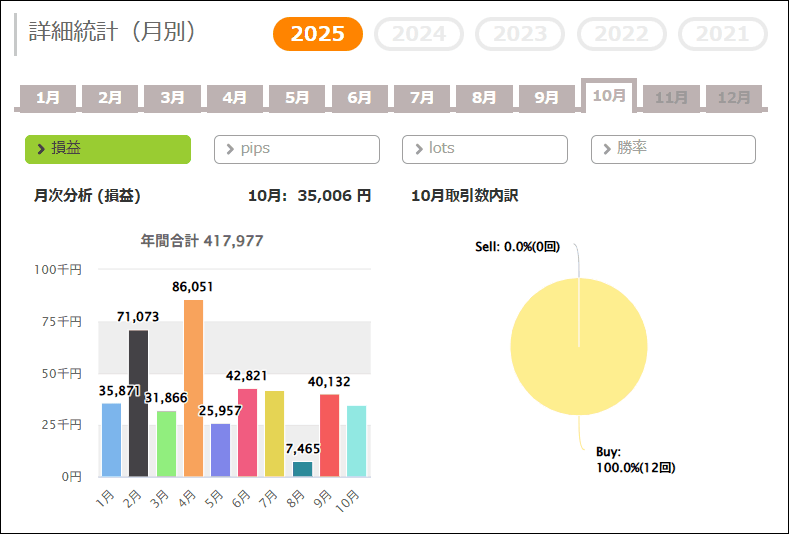Image resolution: width=789 pixels, height=534 pixels.
Task: Click the active 10月 tab
Action: (609, 95)
